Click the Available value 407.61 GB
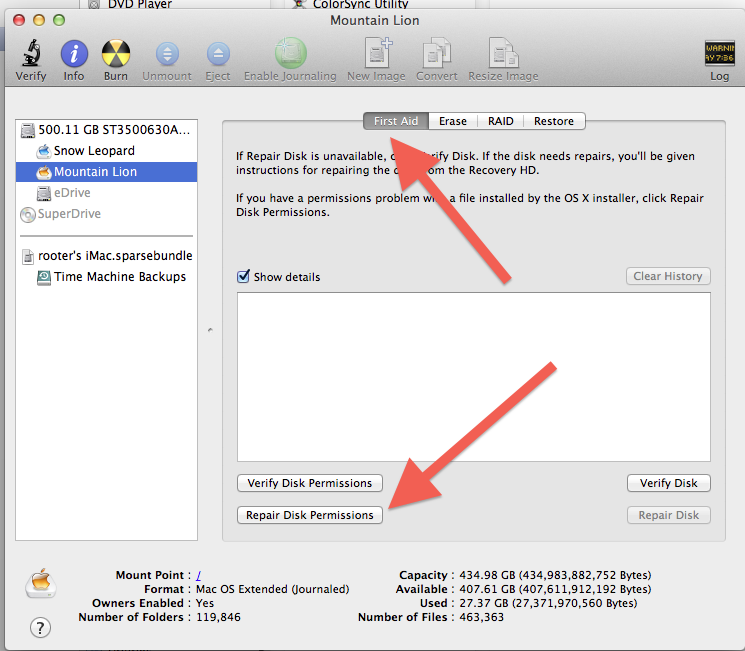 coord(555,589)
